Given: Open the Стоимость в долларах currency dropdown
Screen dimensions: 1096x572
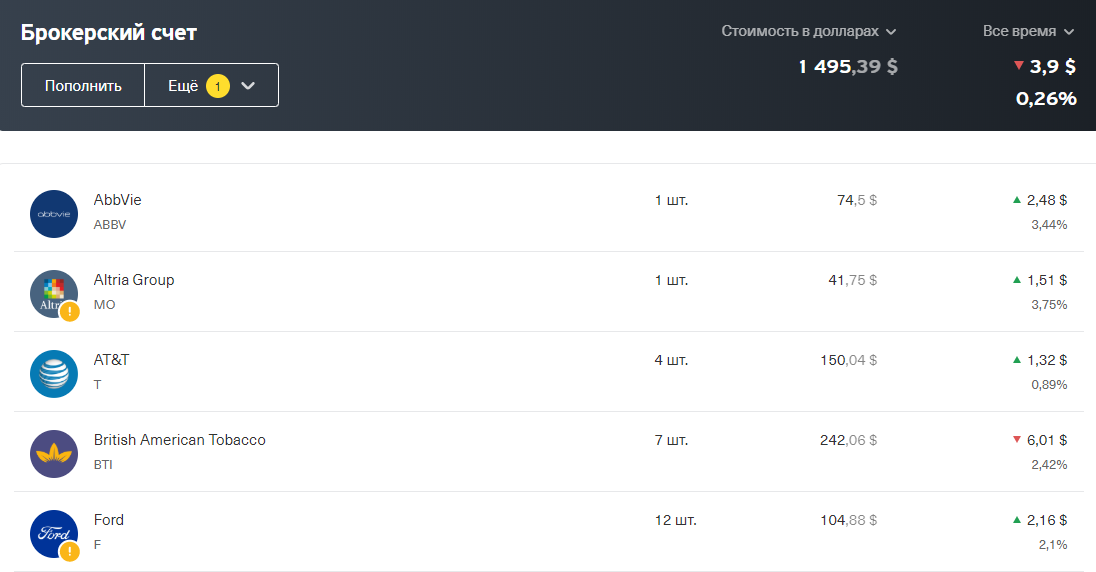Looking at the screenshot, I should click(x=808, y=31).
